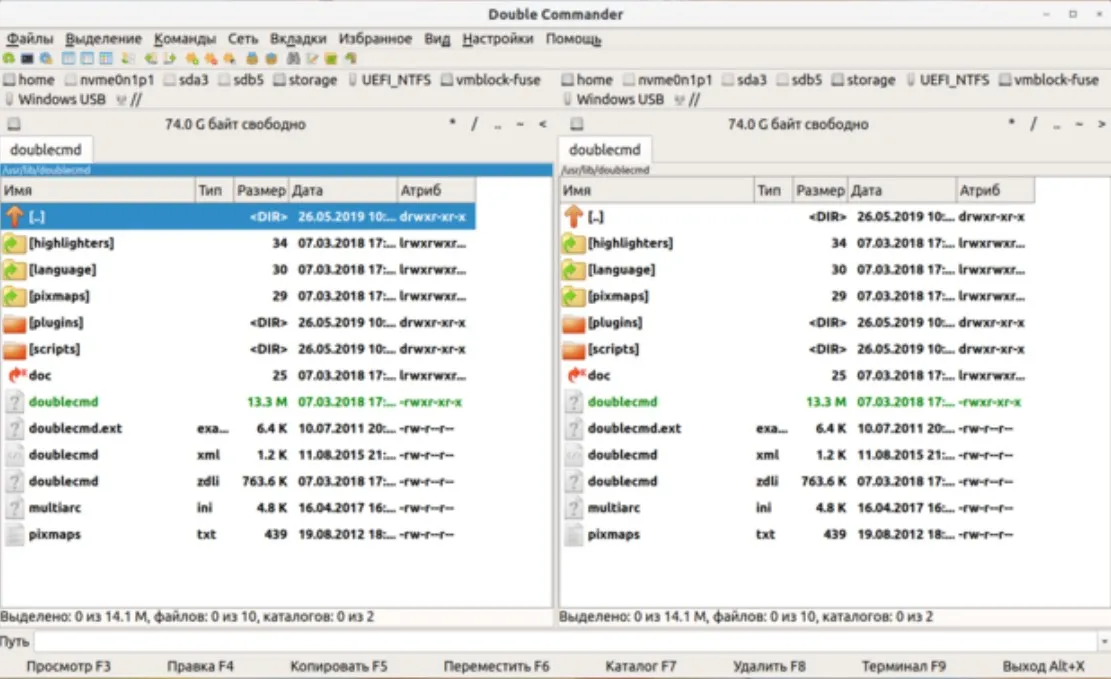Click the Unselect group toolbar icon
The image size is (1111, 679).
pos(210,58)
